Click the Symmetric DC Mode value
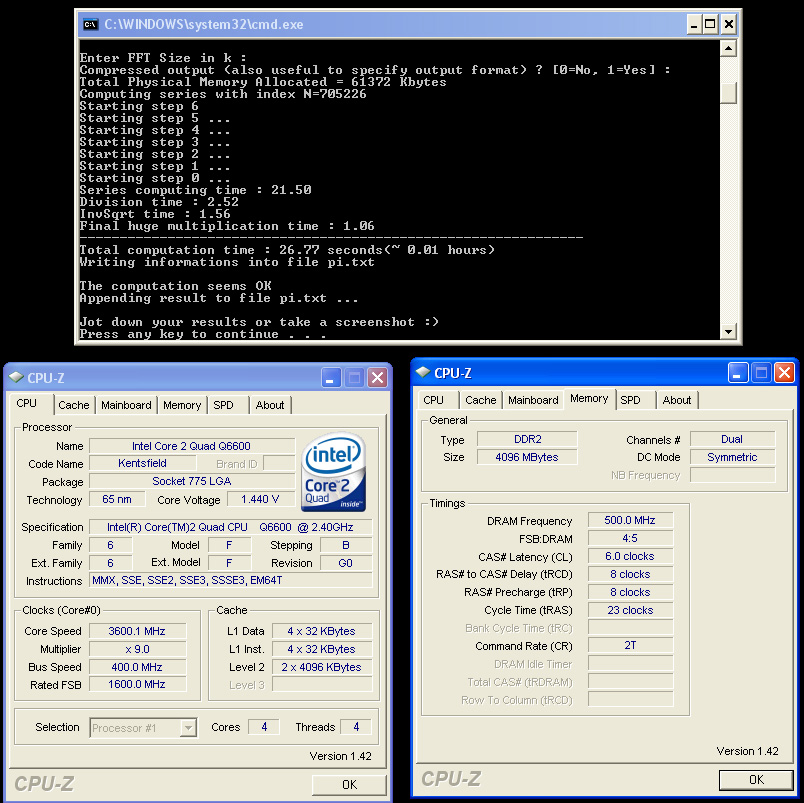This screenshot has width=804, height=803. tap(732, 457)
